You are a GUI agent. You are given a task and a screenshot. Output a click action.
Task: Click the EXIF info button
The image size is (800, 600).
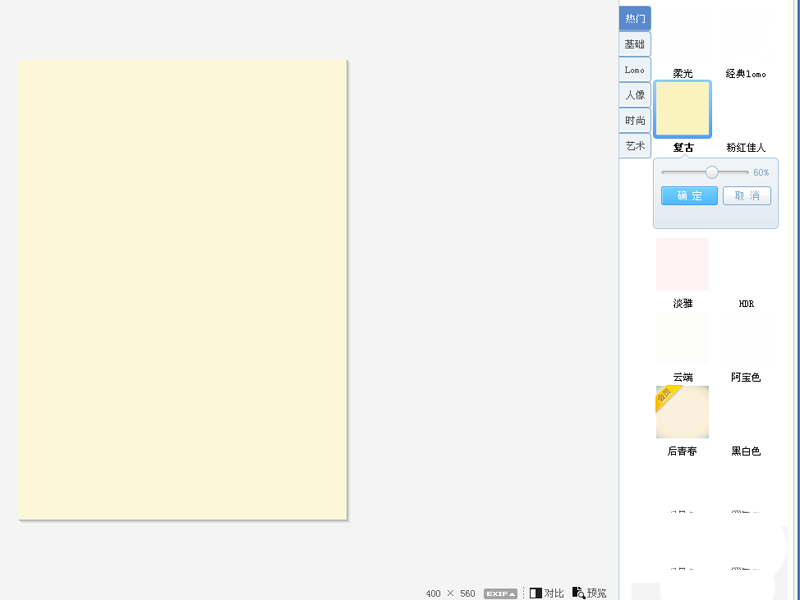[x=501, y=593]
